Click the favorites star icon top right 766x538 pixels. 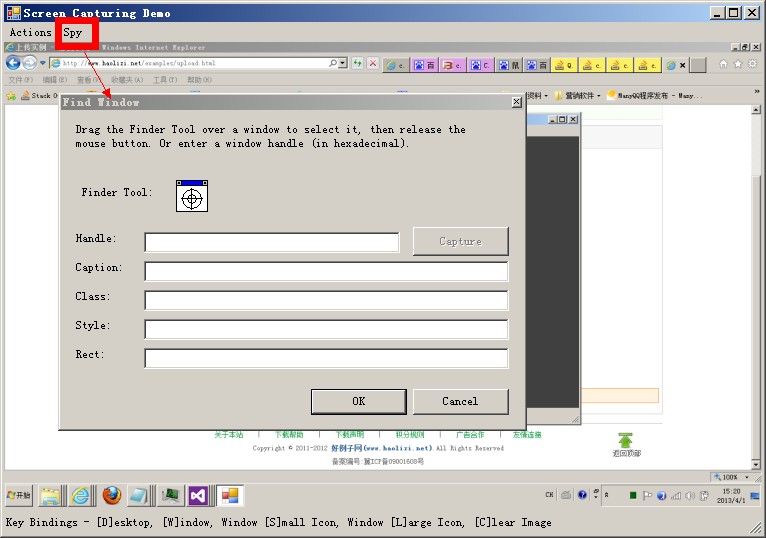click(x=738, y=64)
